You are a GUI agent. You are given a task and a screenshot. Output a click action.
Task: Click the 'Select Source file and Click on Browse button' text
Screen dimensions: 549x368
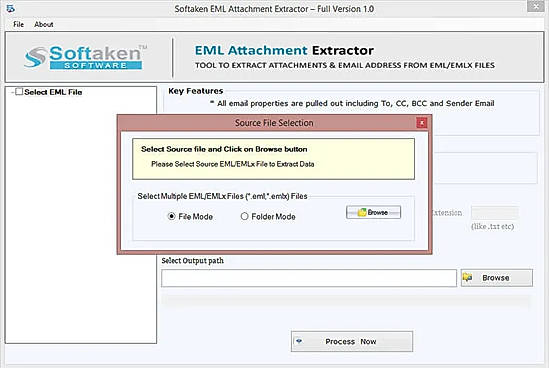pos(224,149)
